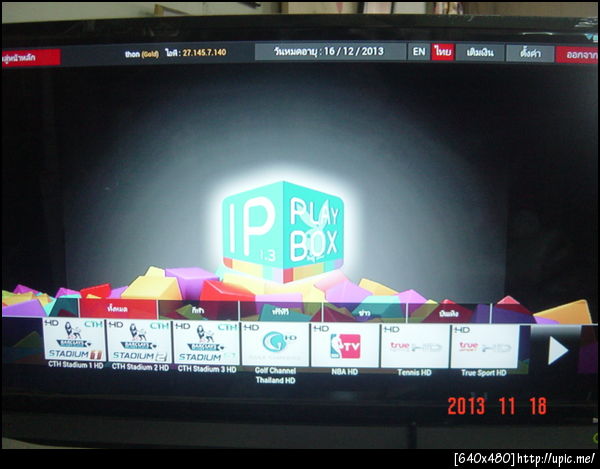Image resolution: width=600 pixels, height=469 pixels.
Task: Click the True Sport HD caption text
Action: pos(484,373)
